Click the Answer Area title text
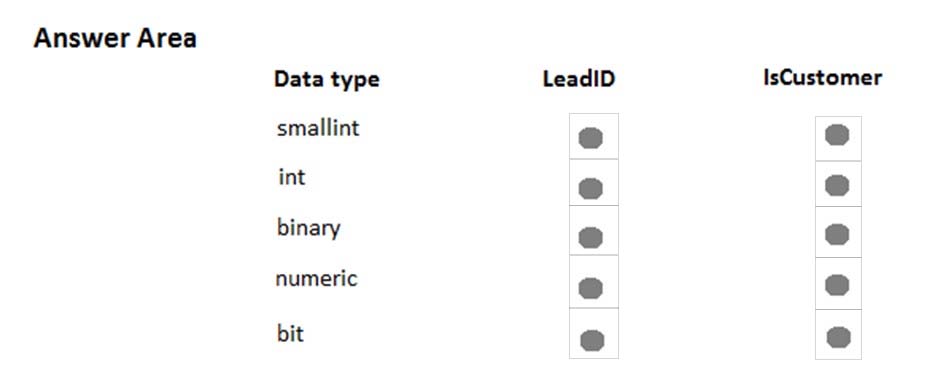The height and width of the screenshot is (379, 927). 115,38
